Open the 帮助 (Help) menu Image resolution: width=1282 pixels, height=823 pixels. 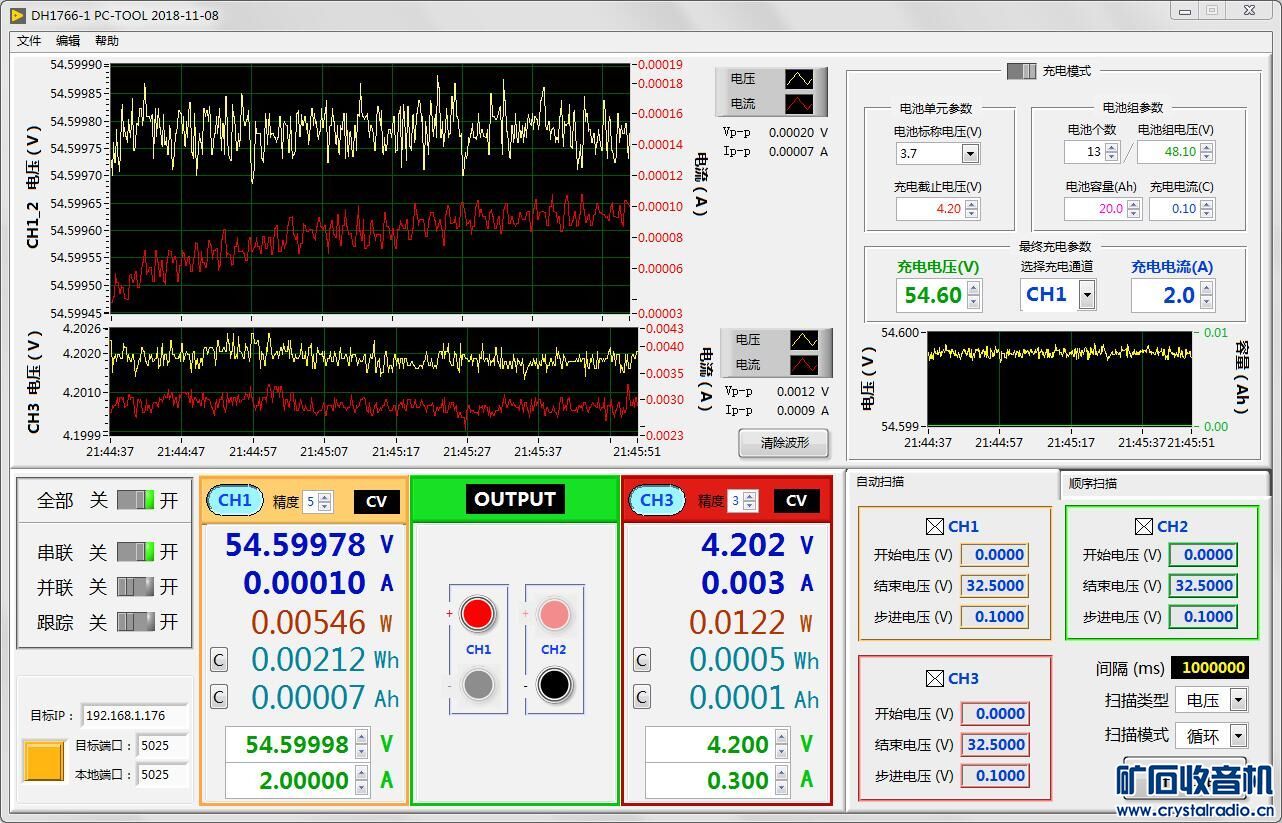click(x=106, y=41)
